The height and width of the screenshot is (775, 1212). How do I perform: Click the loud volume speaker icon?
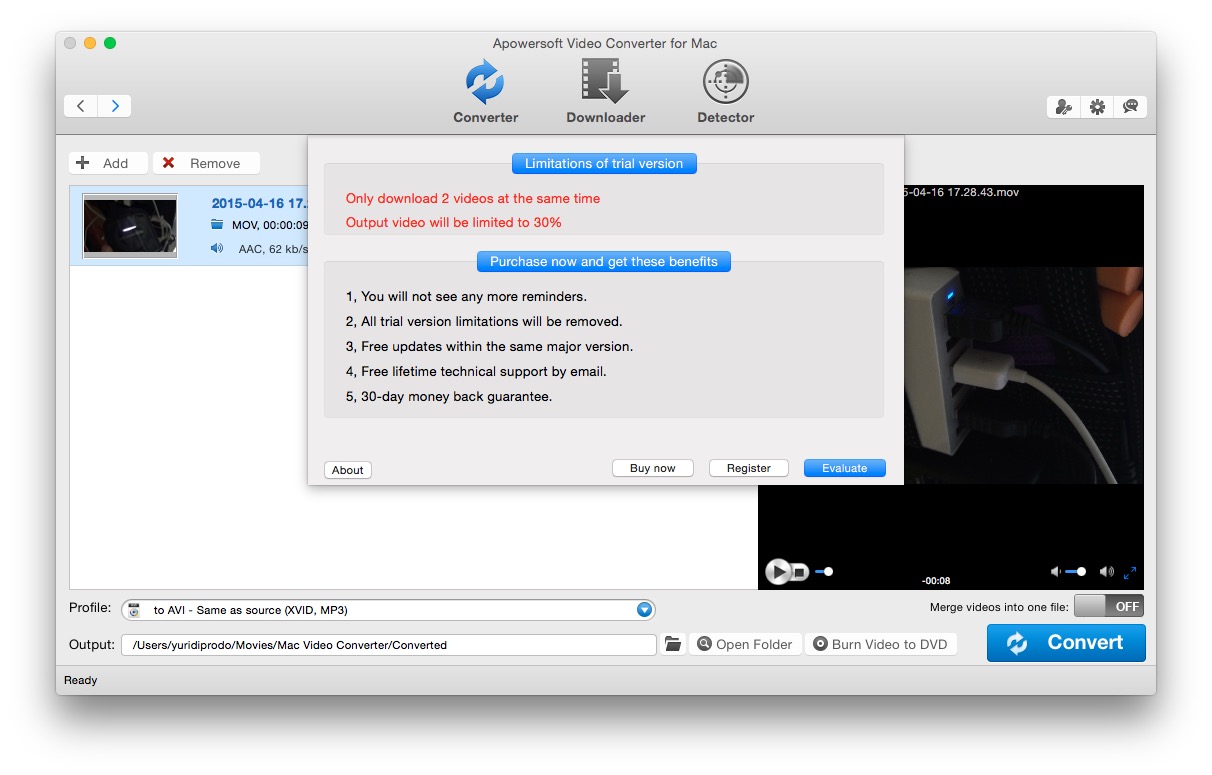[x=1106, y=572]
